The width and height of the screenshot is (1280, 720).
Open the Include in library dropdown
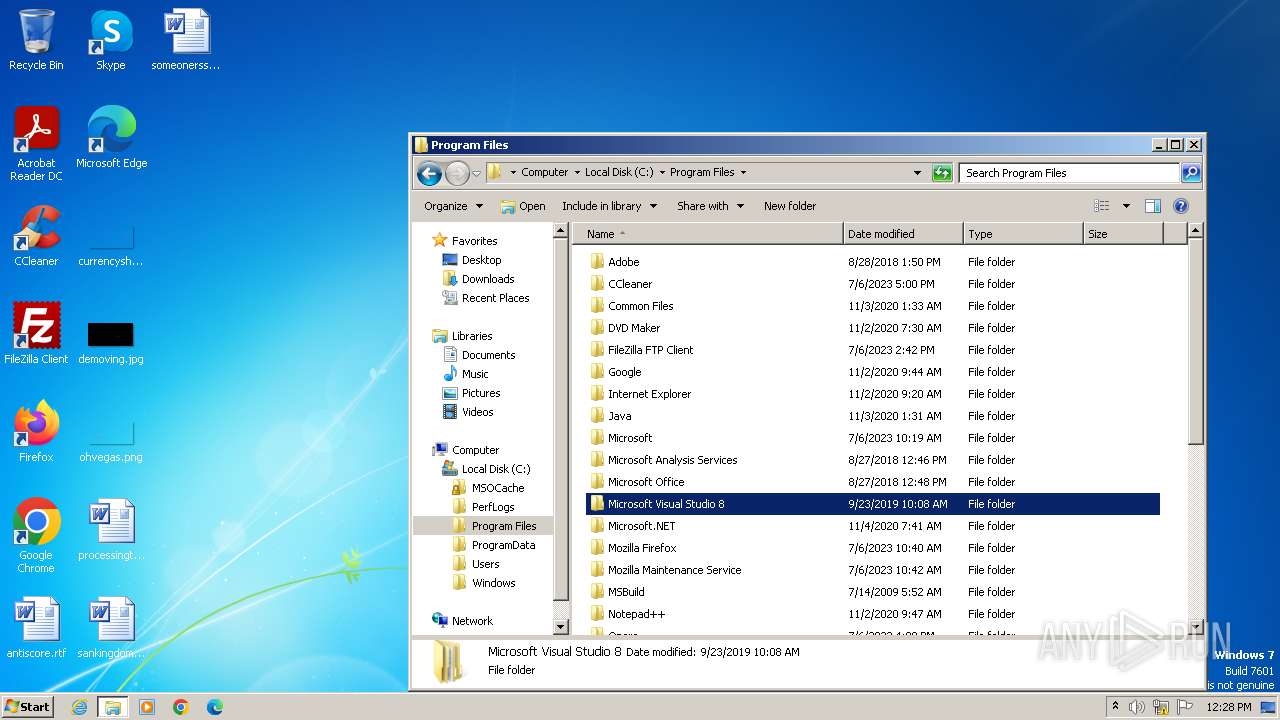[x=609, y=206]
